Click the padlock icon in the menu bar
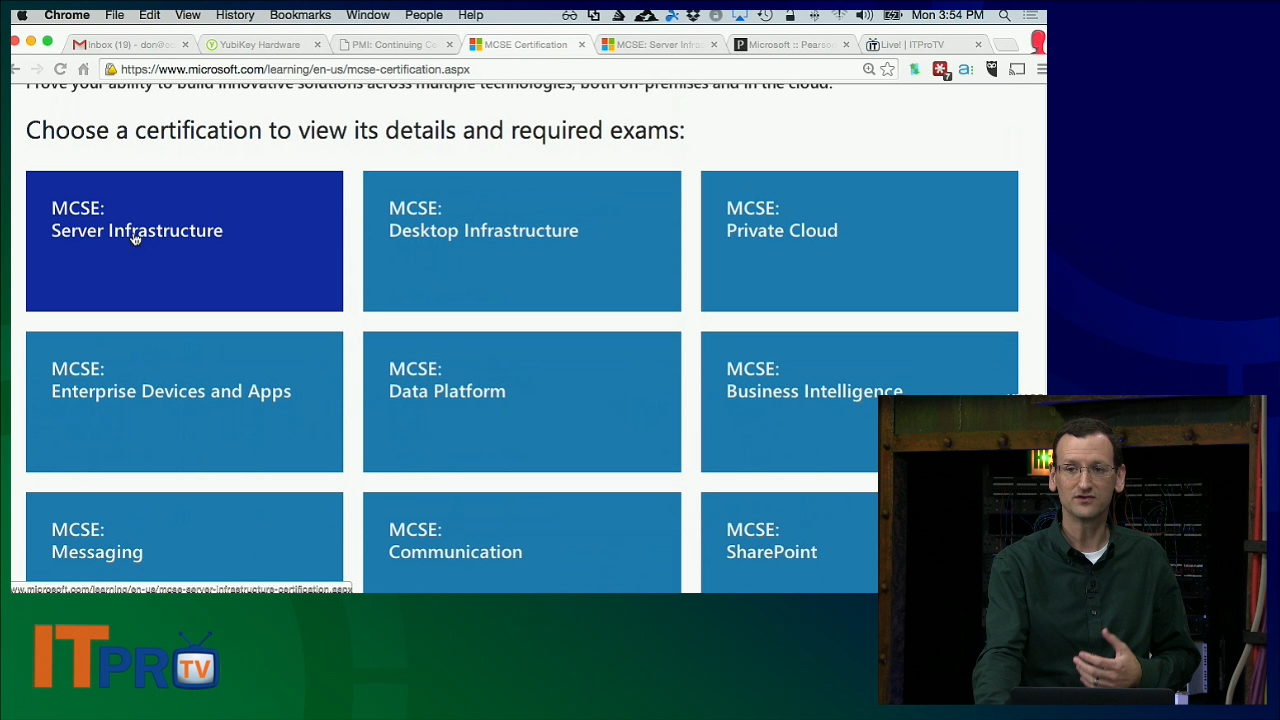 (790, 15)
